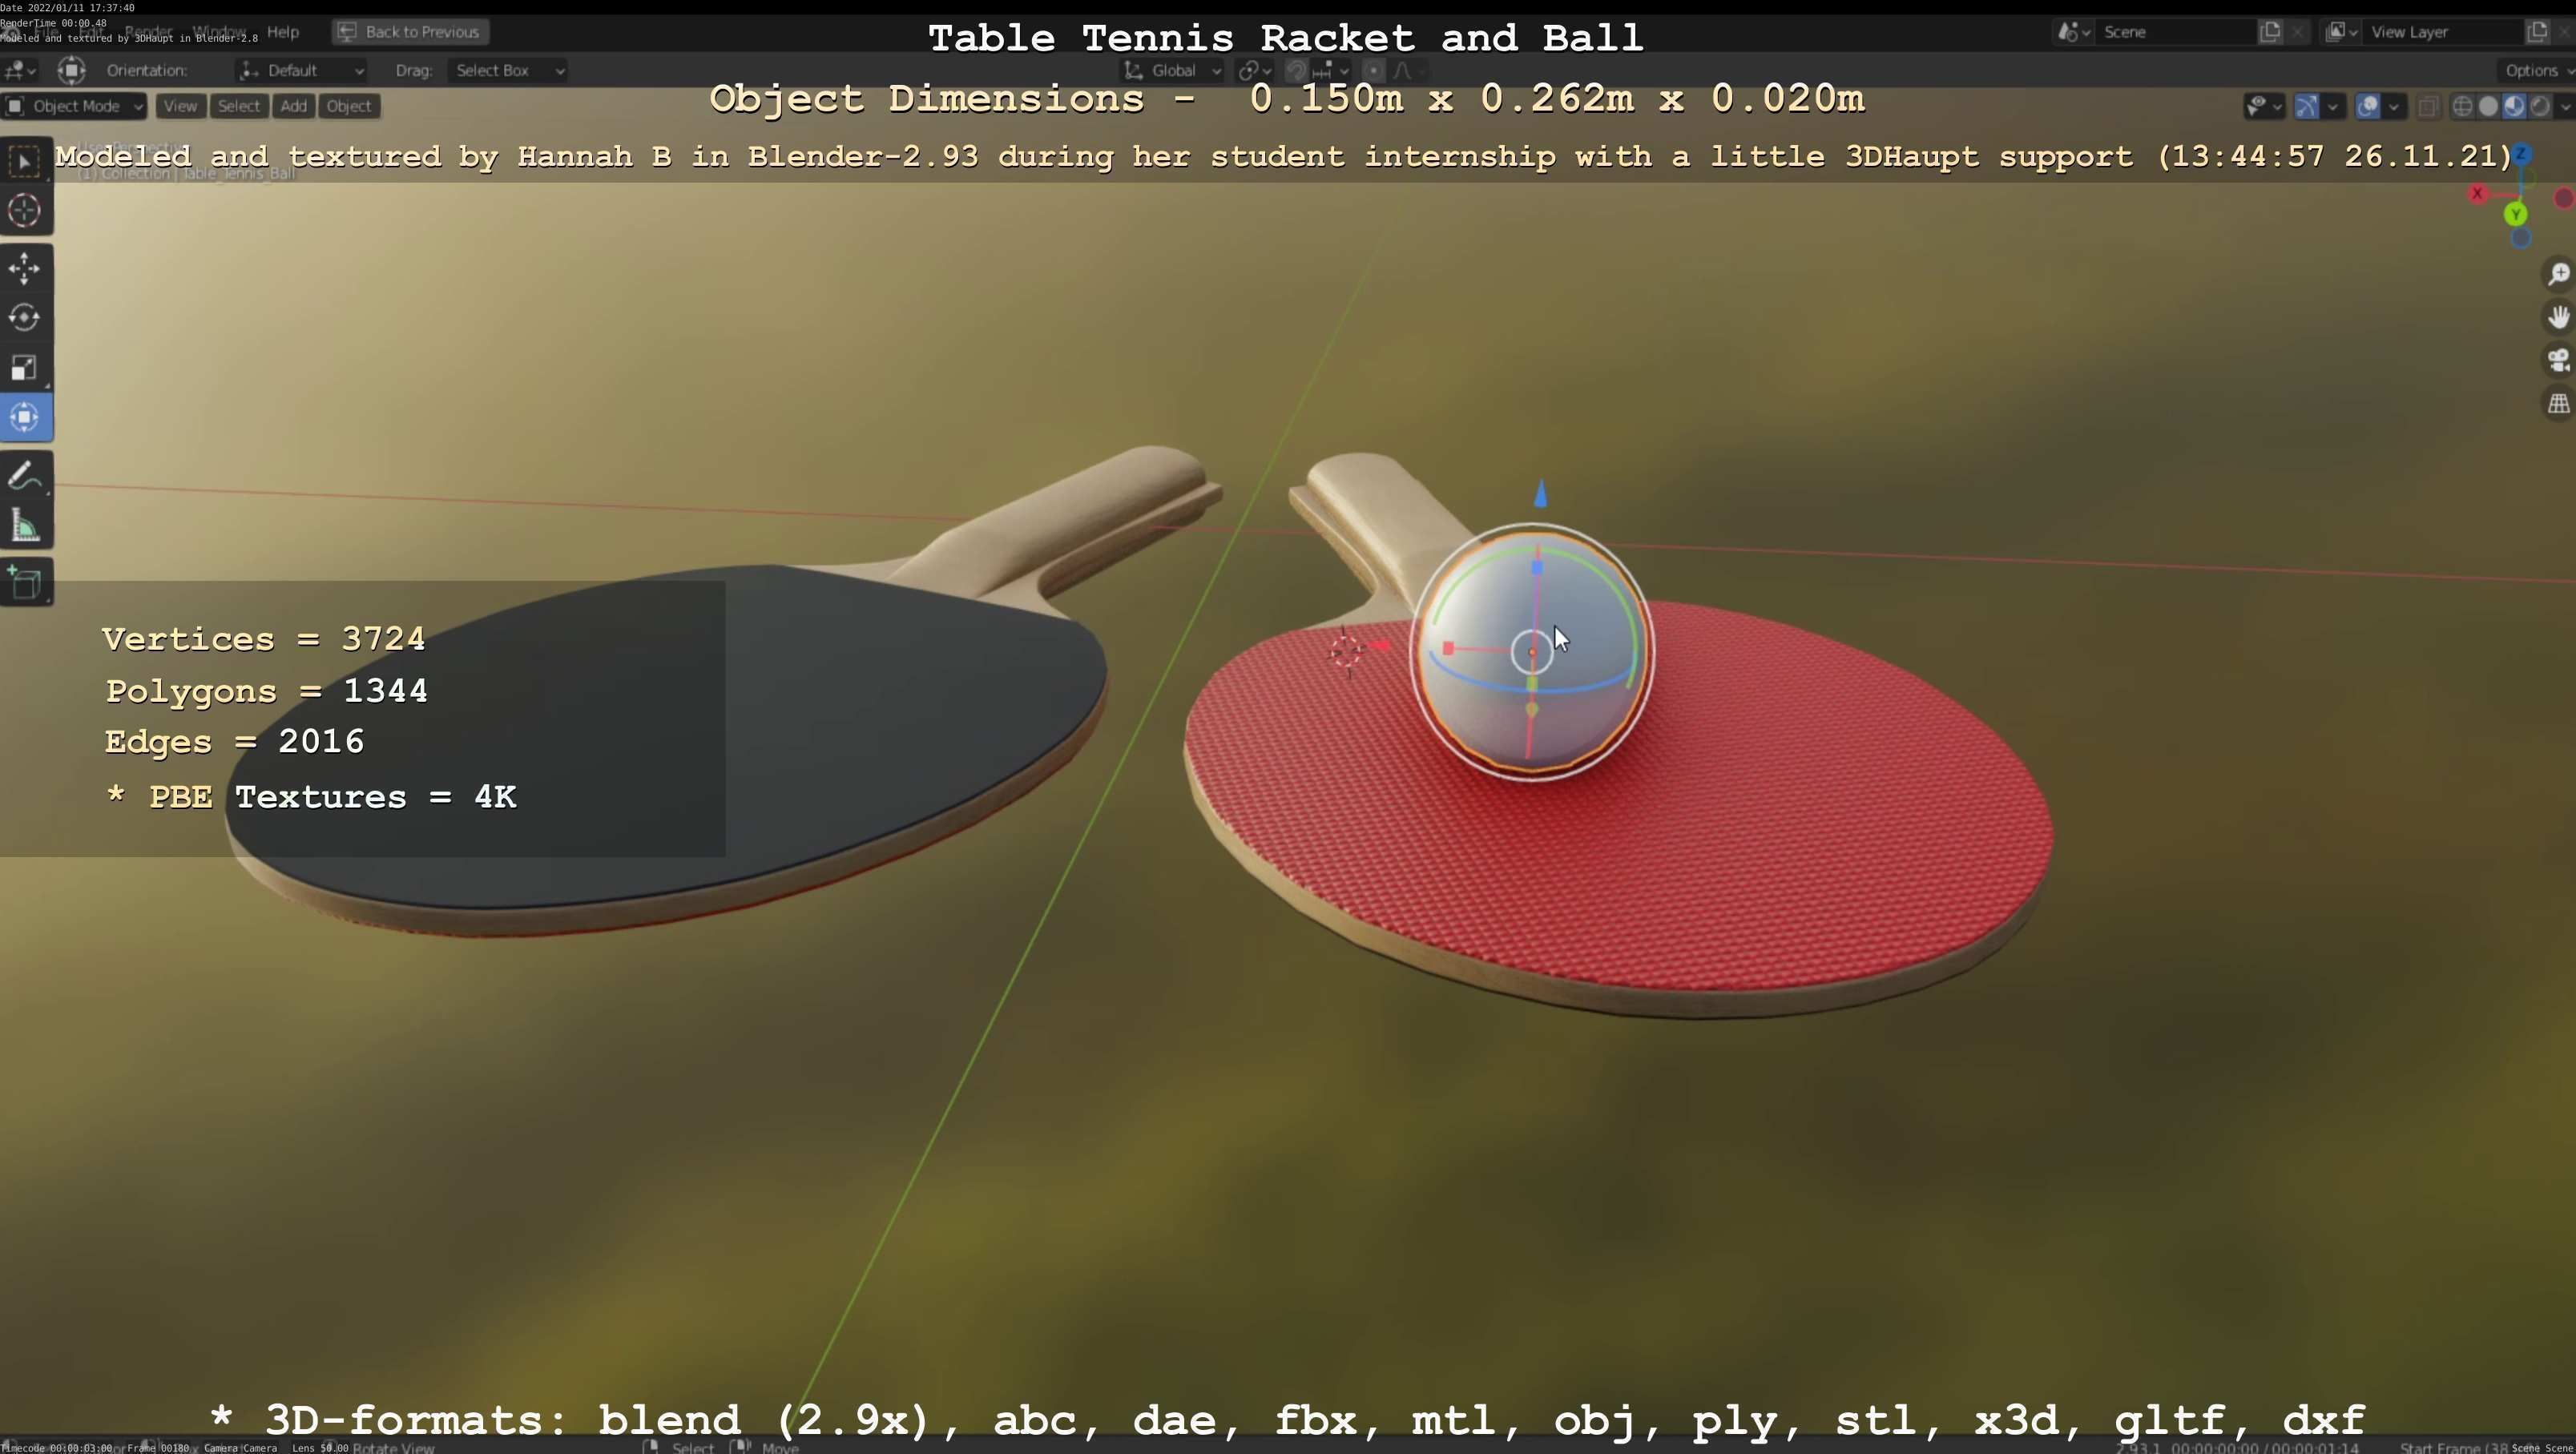Open the Object menu
The image size is (2576, 1454).
click(349, 106)
